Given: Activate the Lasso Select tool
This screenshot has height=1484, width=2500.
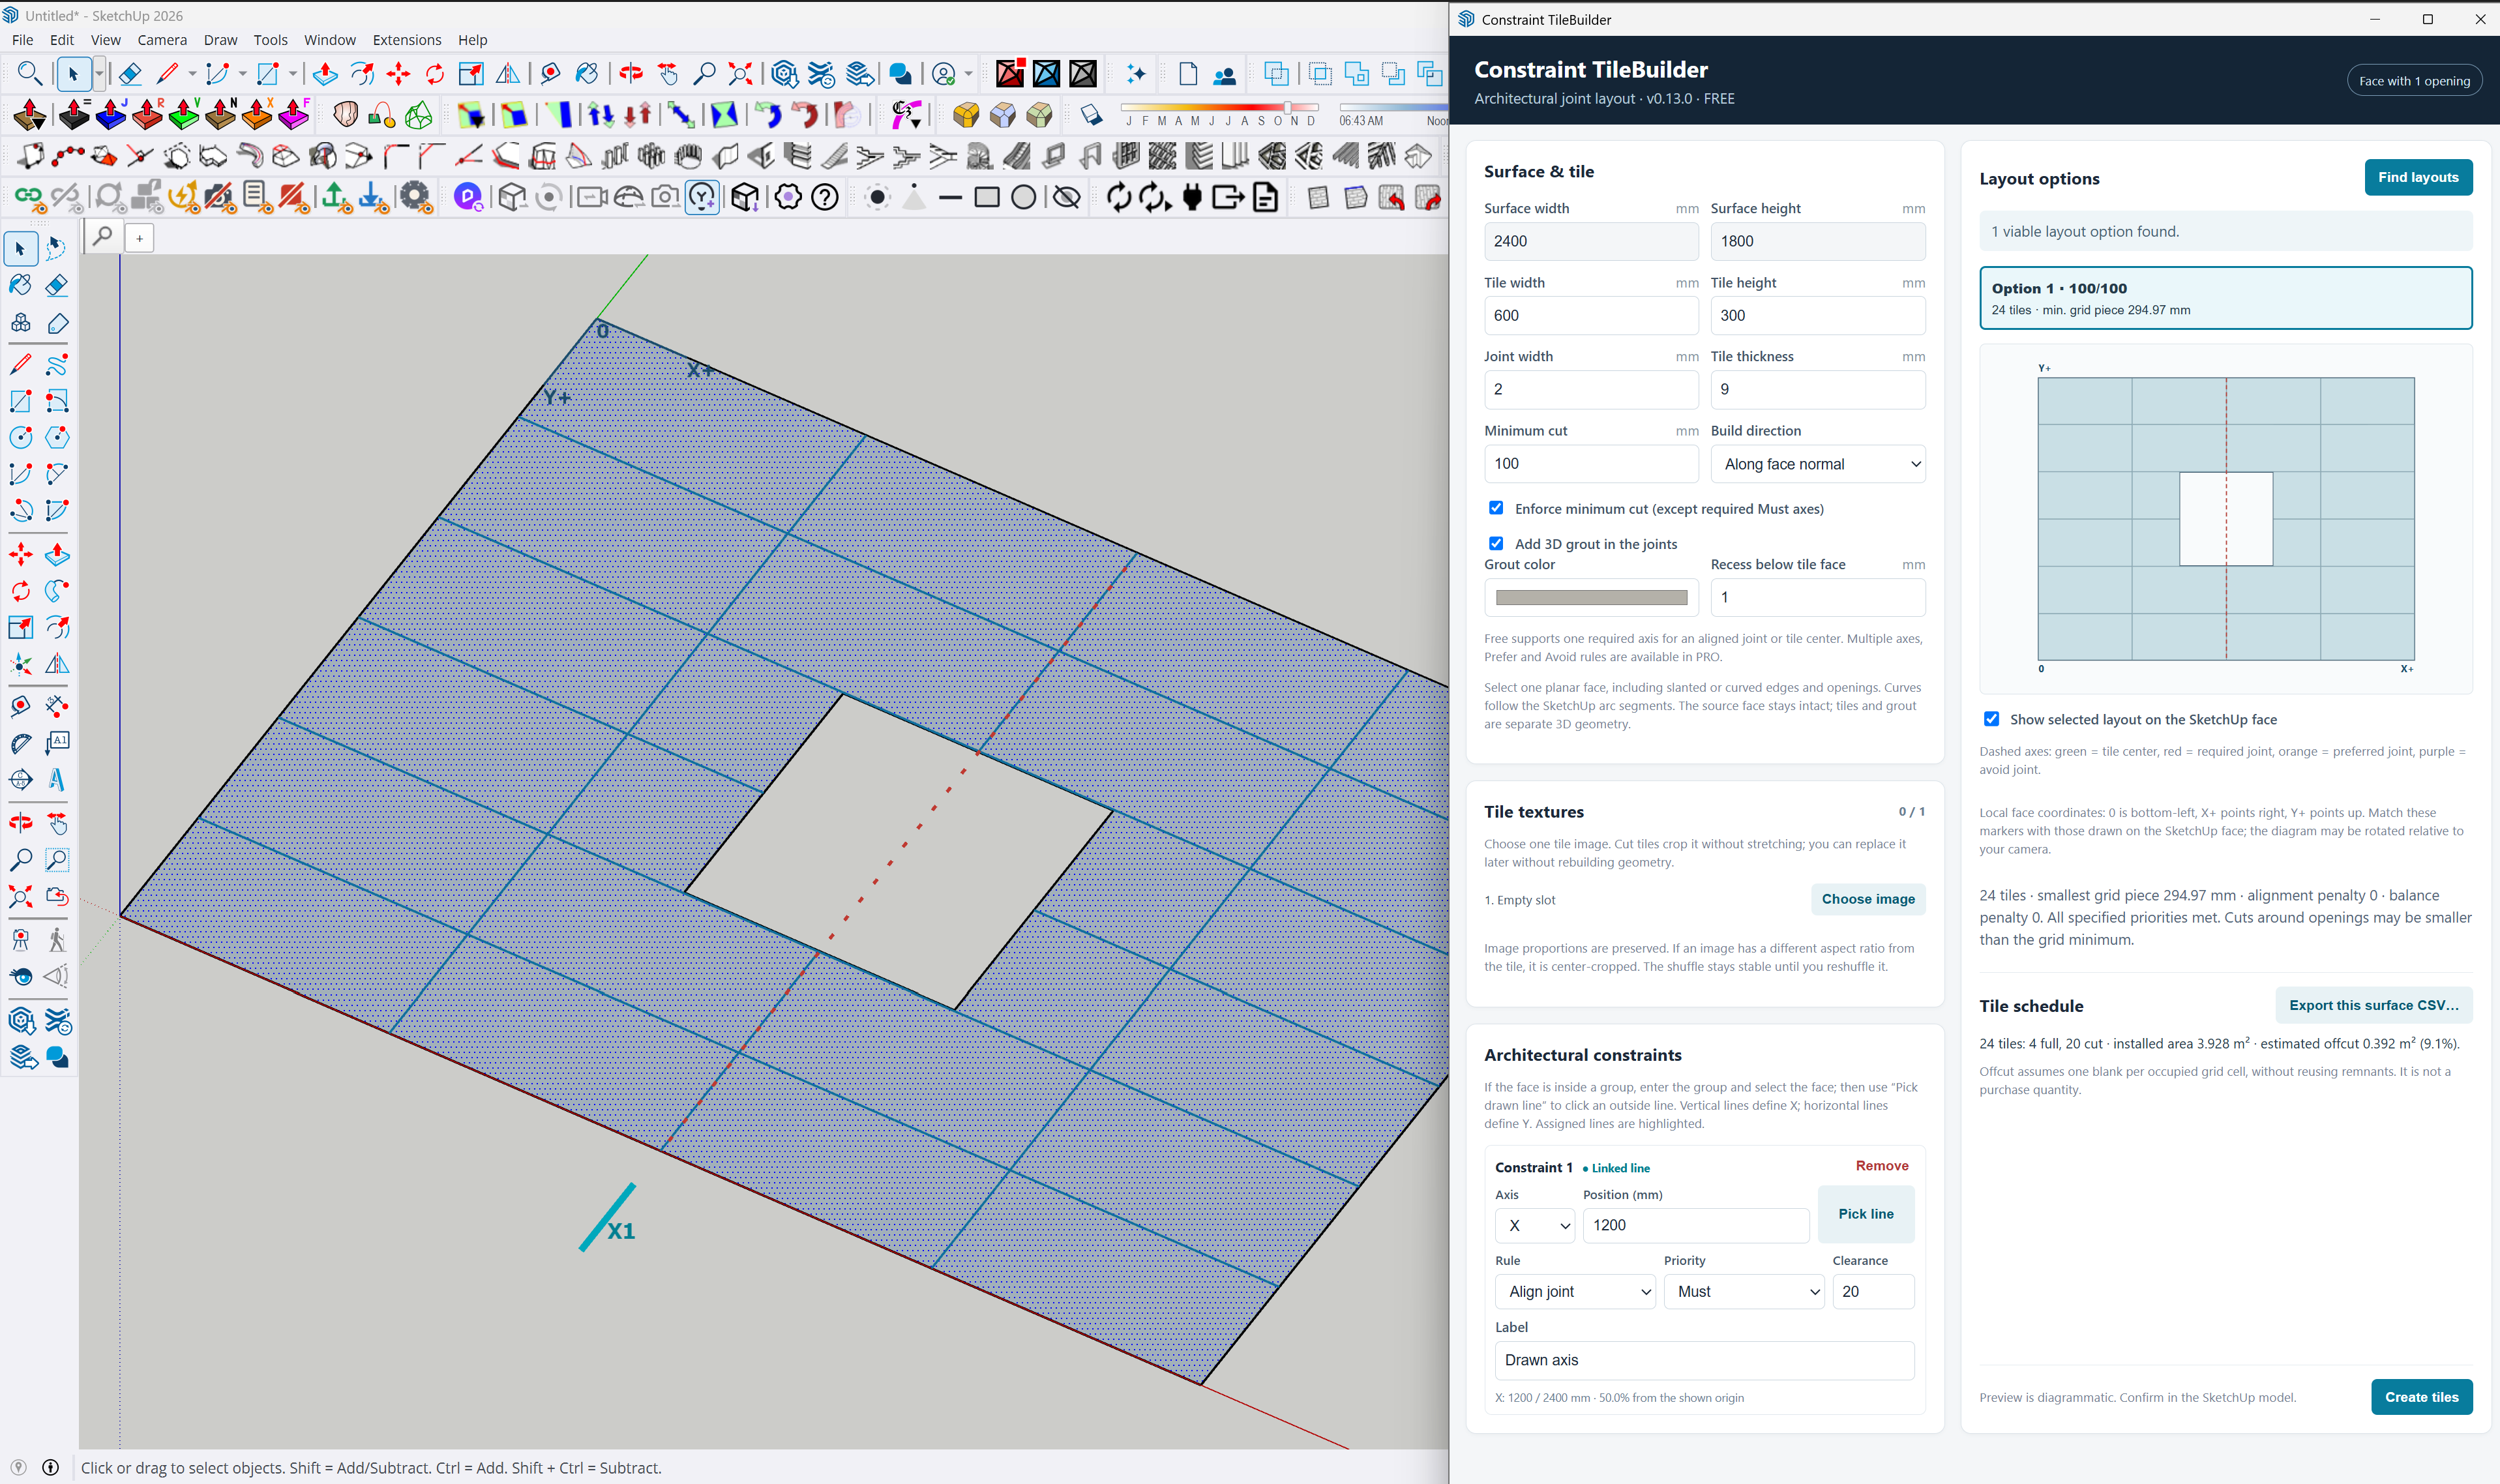Looking at the screenshot, I should point(57,248).
